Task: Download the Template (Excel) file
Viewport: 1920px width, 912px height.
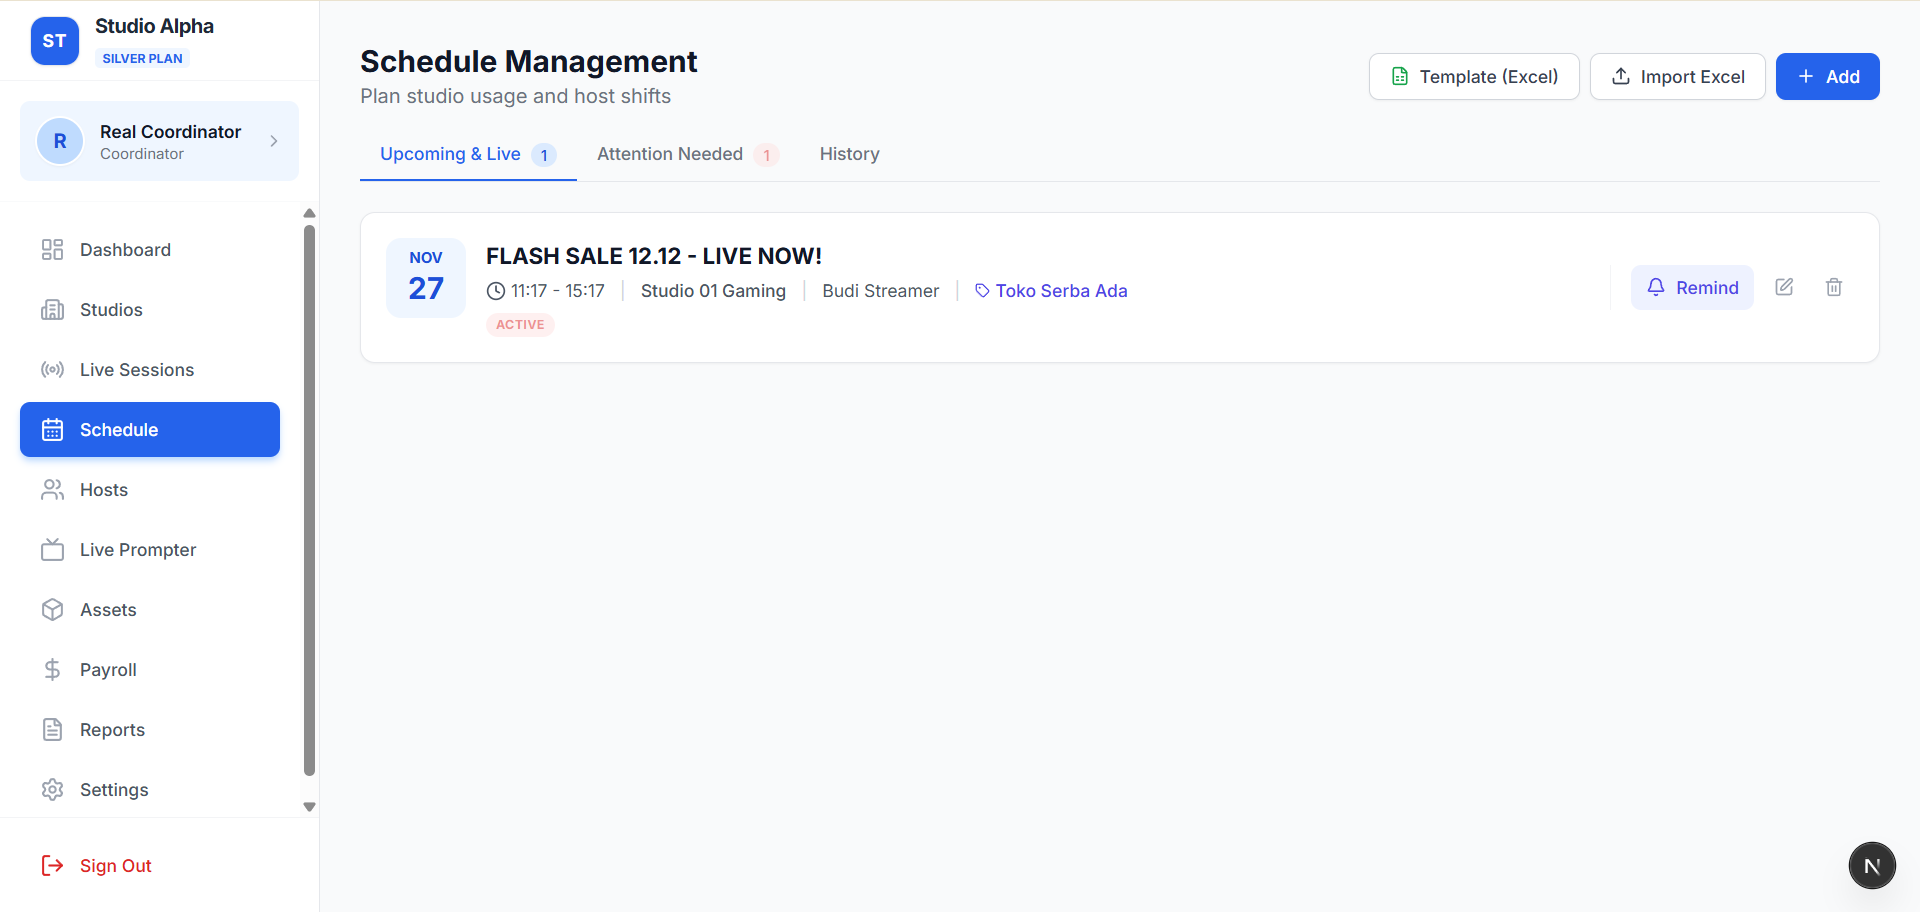Action: pyautogui.click(x=1474, y=77)
